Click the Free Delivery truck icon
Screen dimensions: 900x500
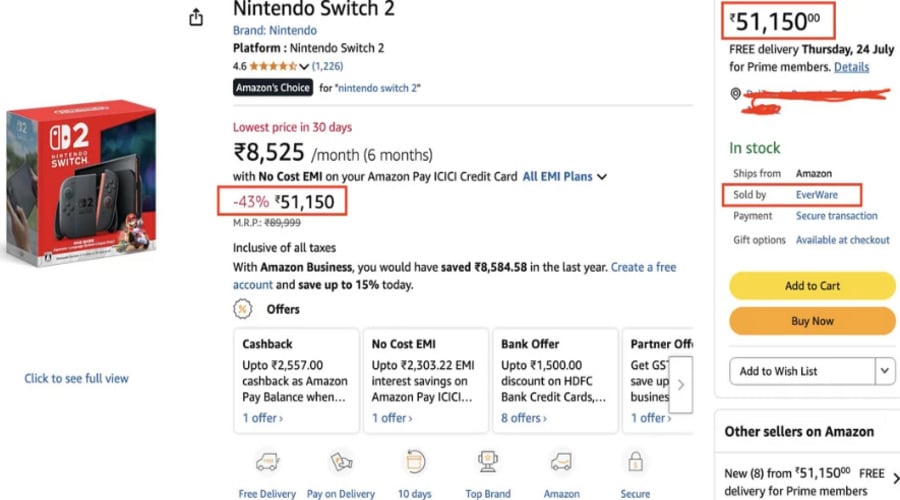(267, 461)
